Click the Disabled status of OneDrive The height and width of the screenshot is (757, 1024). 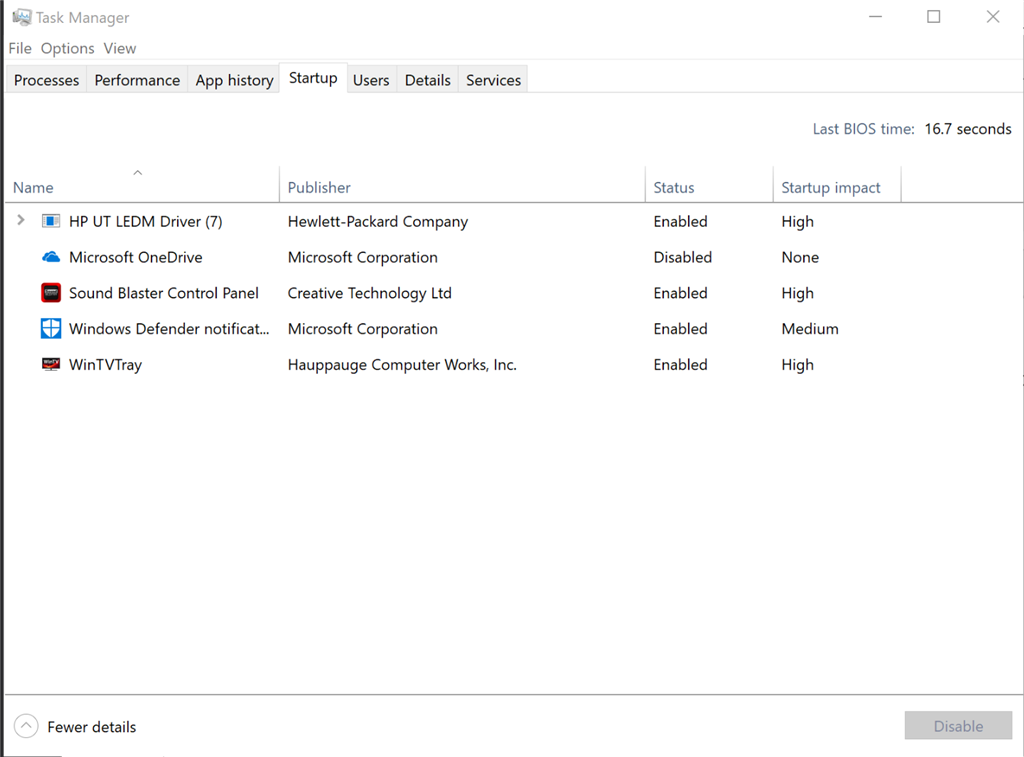pos(682,257)
